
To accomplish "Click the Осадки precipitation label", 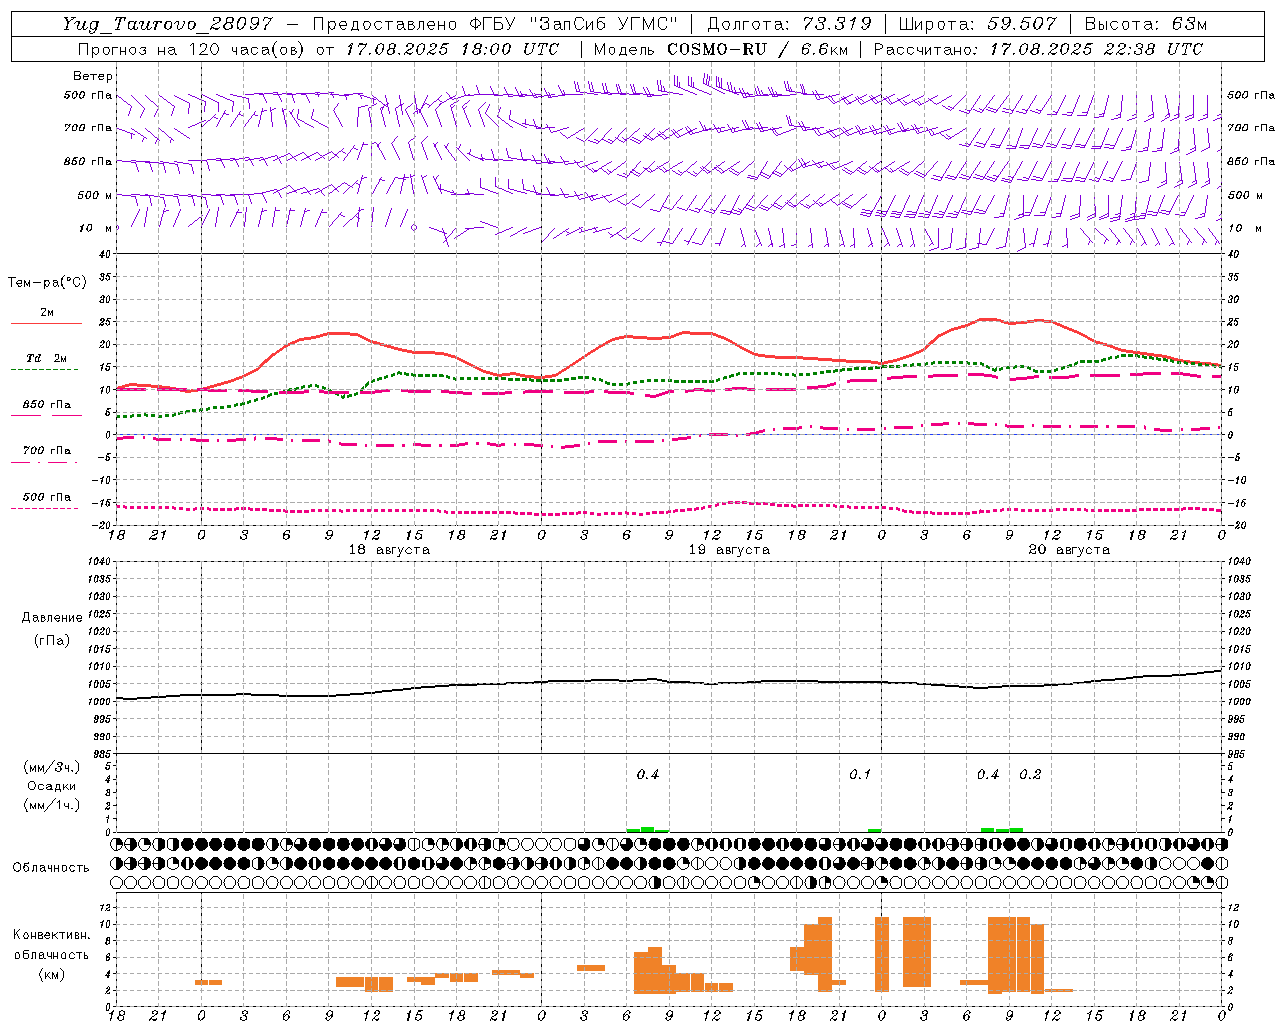I will [52, 786].
